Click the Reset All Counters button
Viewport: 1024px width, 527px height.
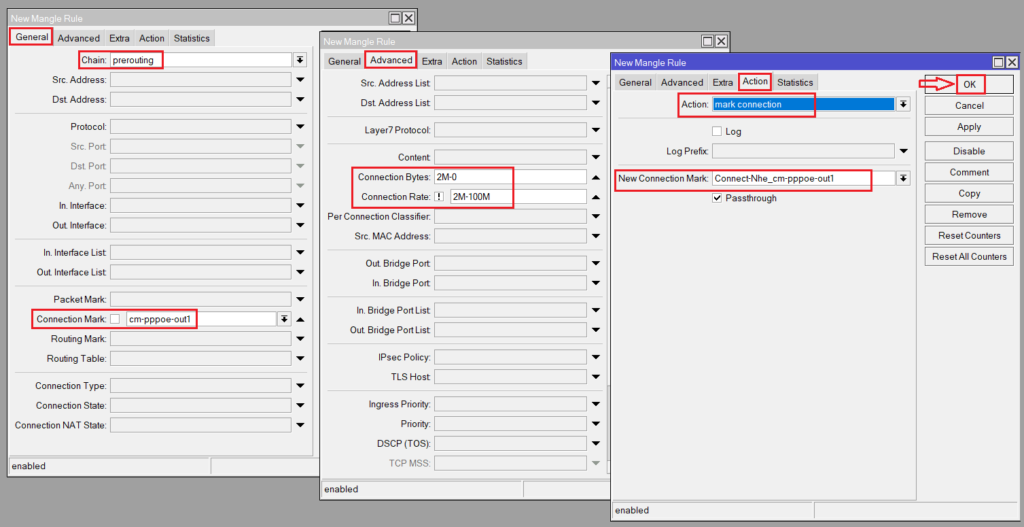(x=969, y=257)
